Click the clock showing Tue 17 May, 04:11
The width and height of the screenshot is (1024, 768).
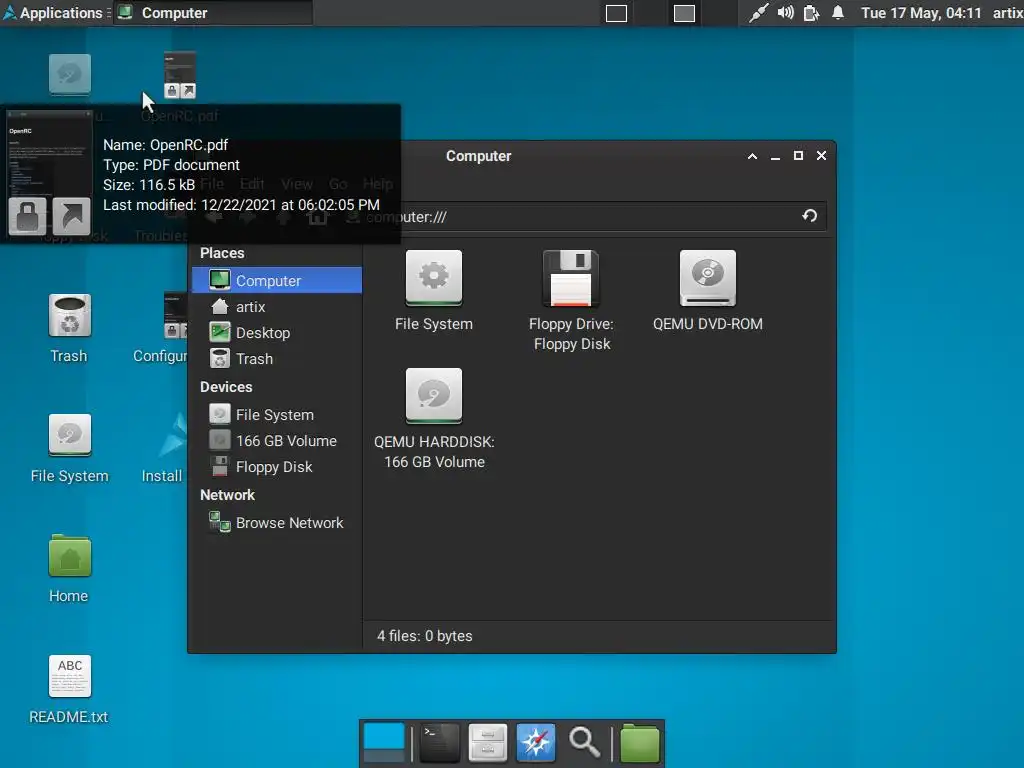click(x=921, y=13)
